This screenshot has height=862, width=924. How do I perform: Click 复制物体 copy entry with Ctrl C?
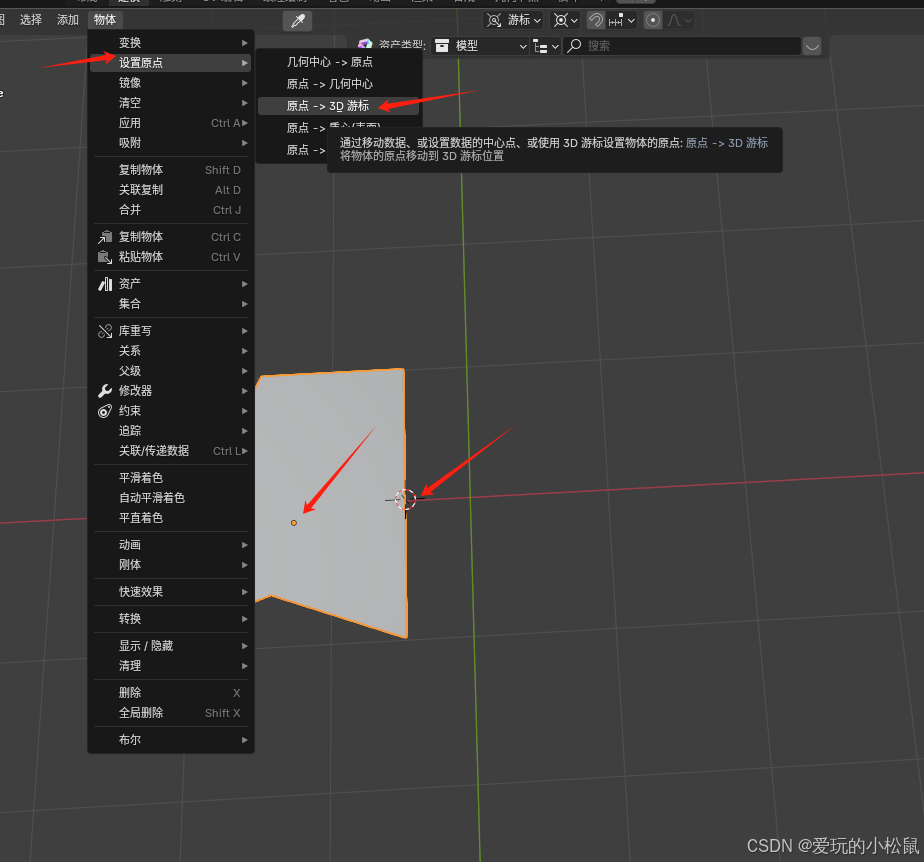point(171,237)
